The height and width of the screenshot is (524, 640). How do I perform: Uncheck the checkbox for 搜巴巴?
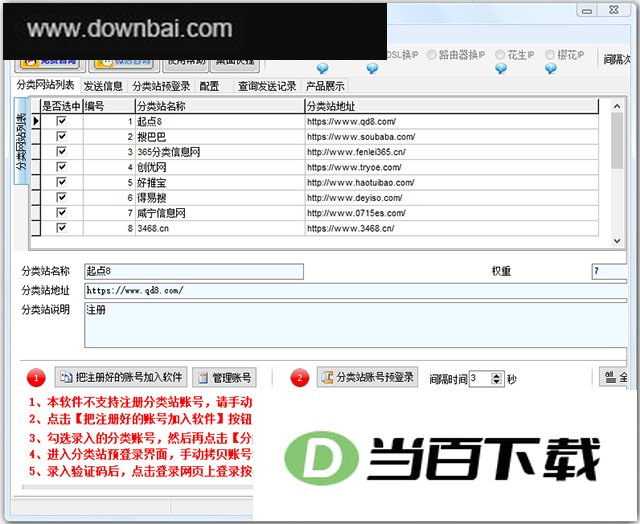point(62,136)
